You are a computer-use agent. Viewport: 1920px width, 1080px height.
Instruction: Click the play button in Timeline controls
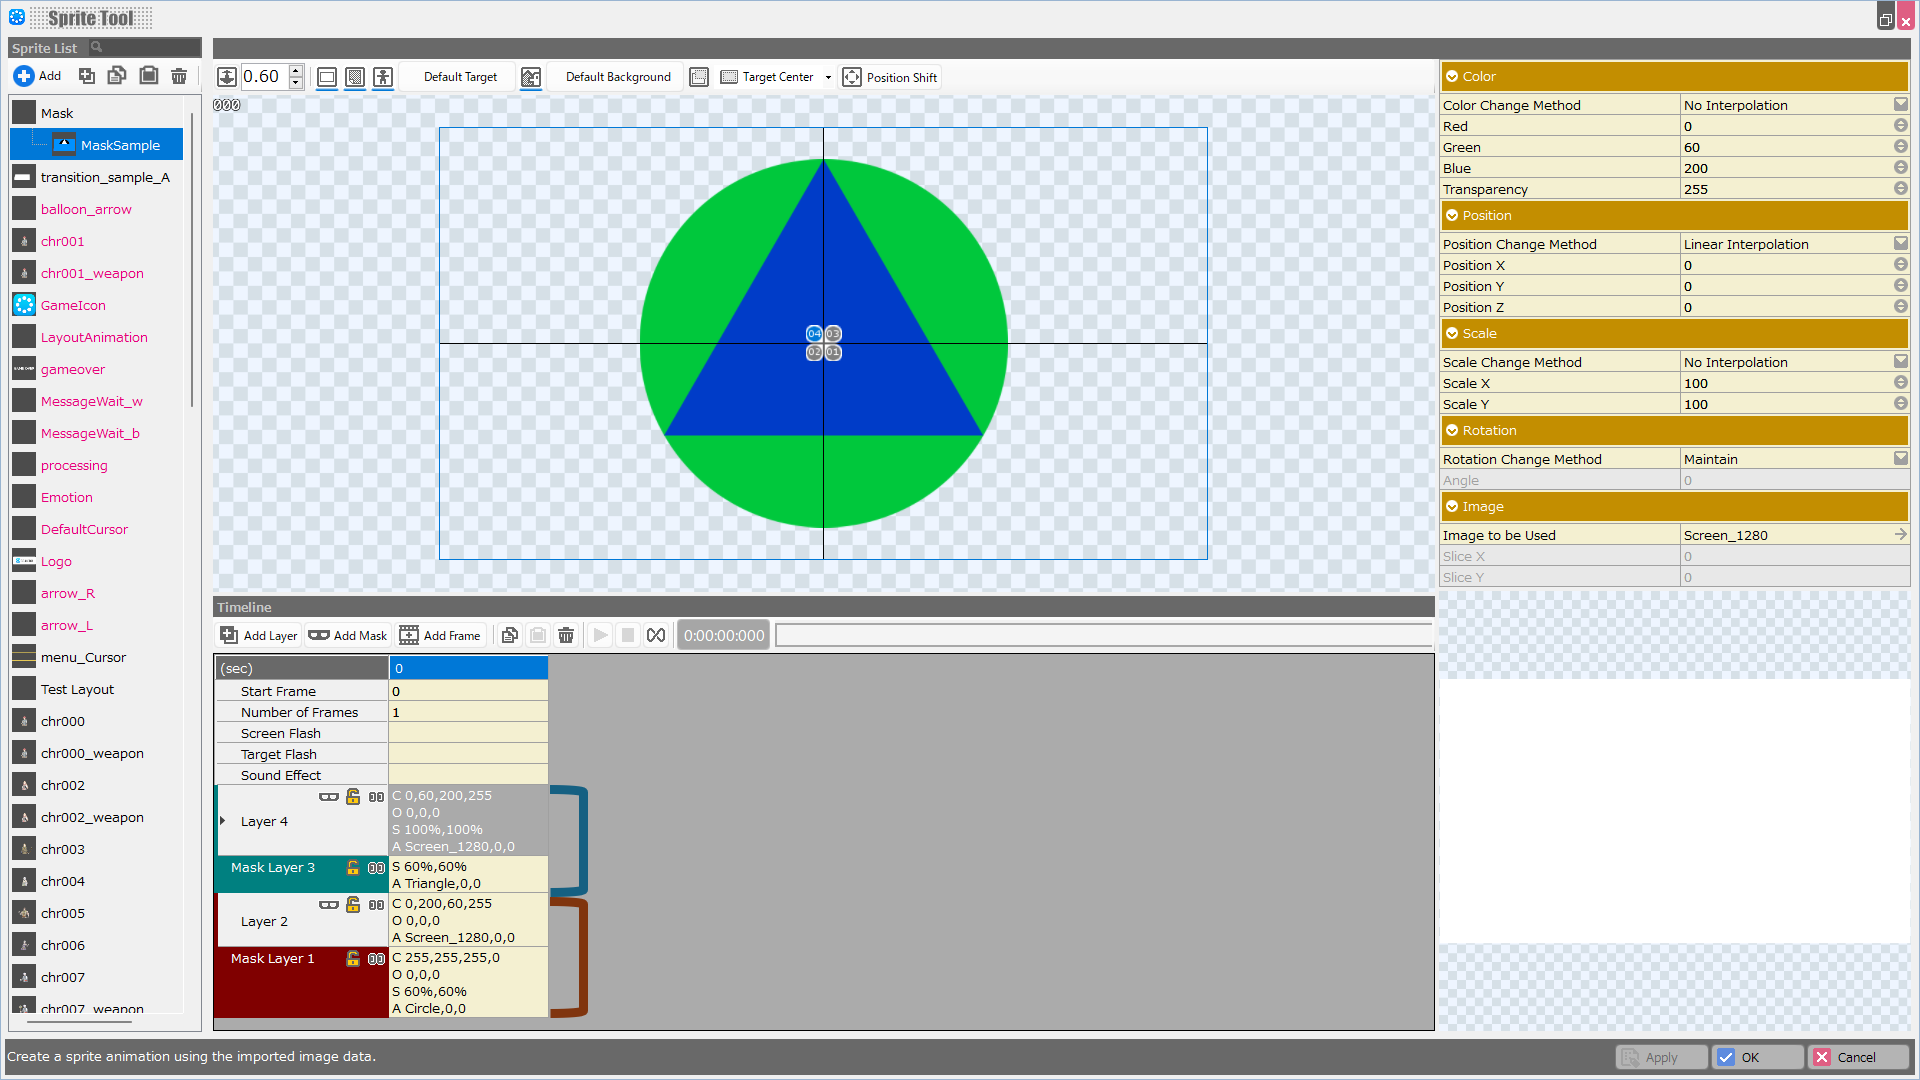[599, 636]
